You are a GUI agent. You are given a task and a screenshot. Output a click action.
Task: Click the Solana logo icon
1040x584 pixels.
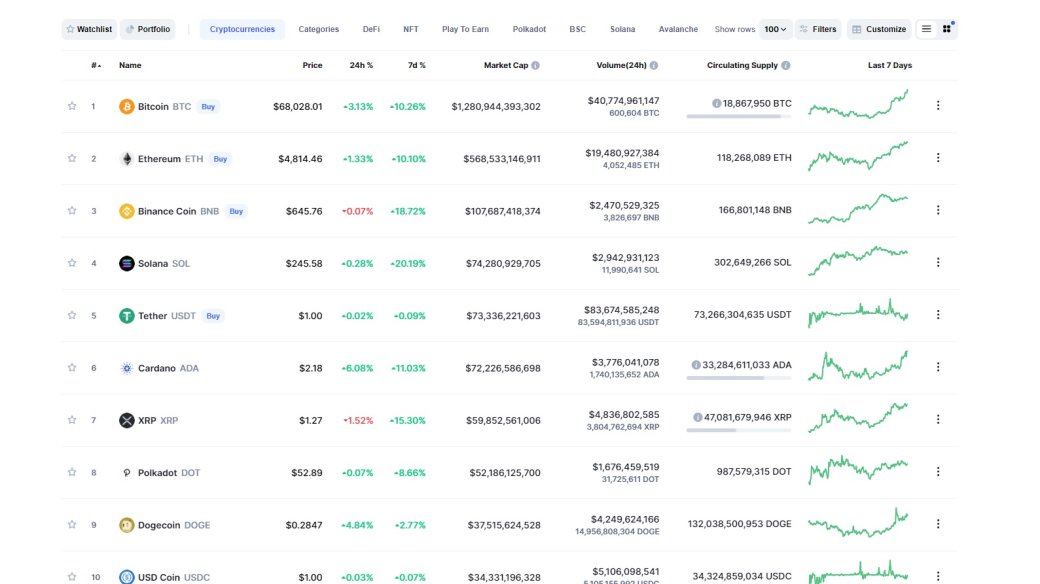tap(127, 263)
